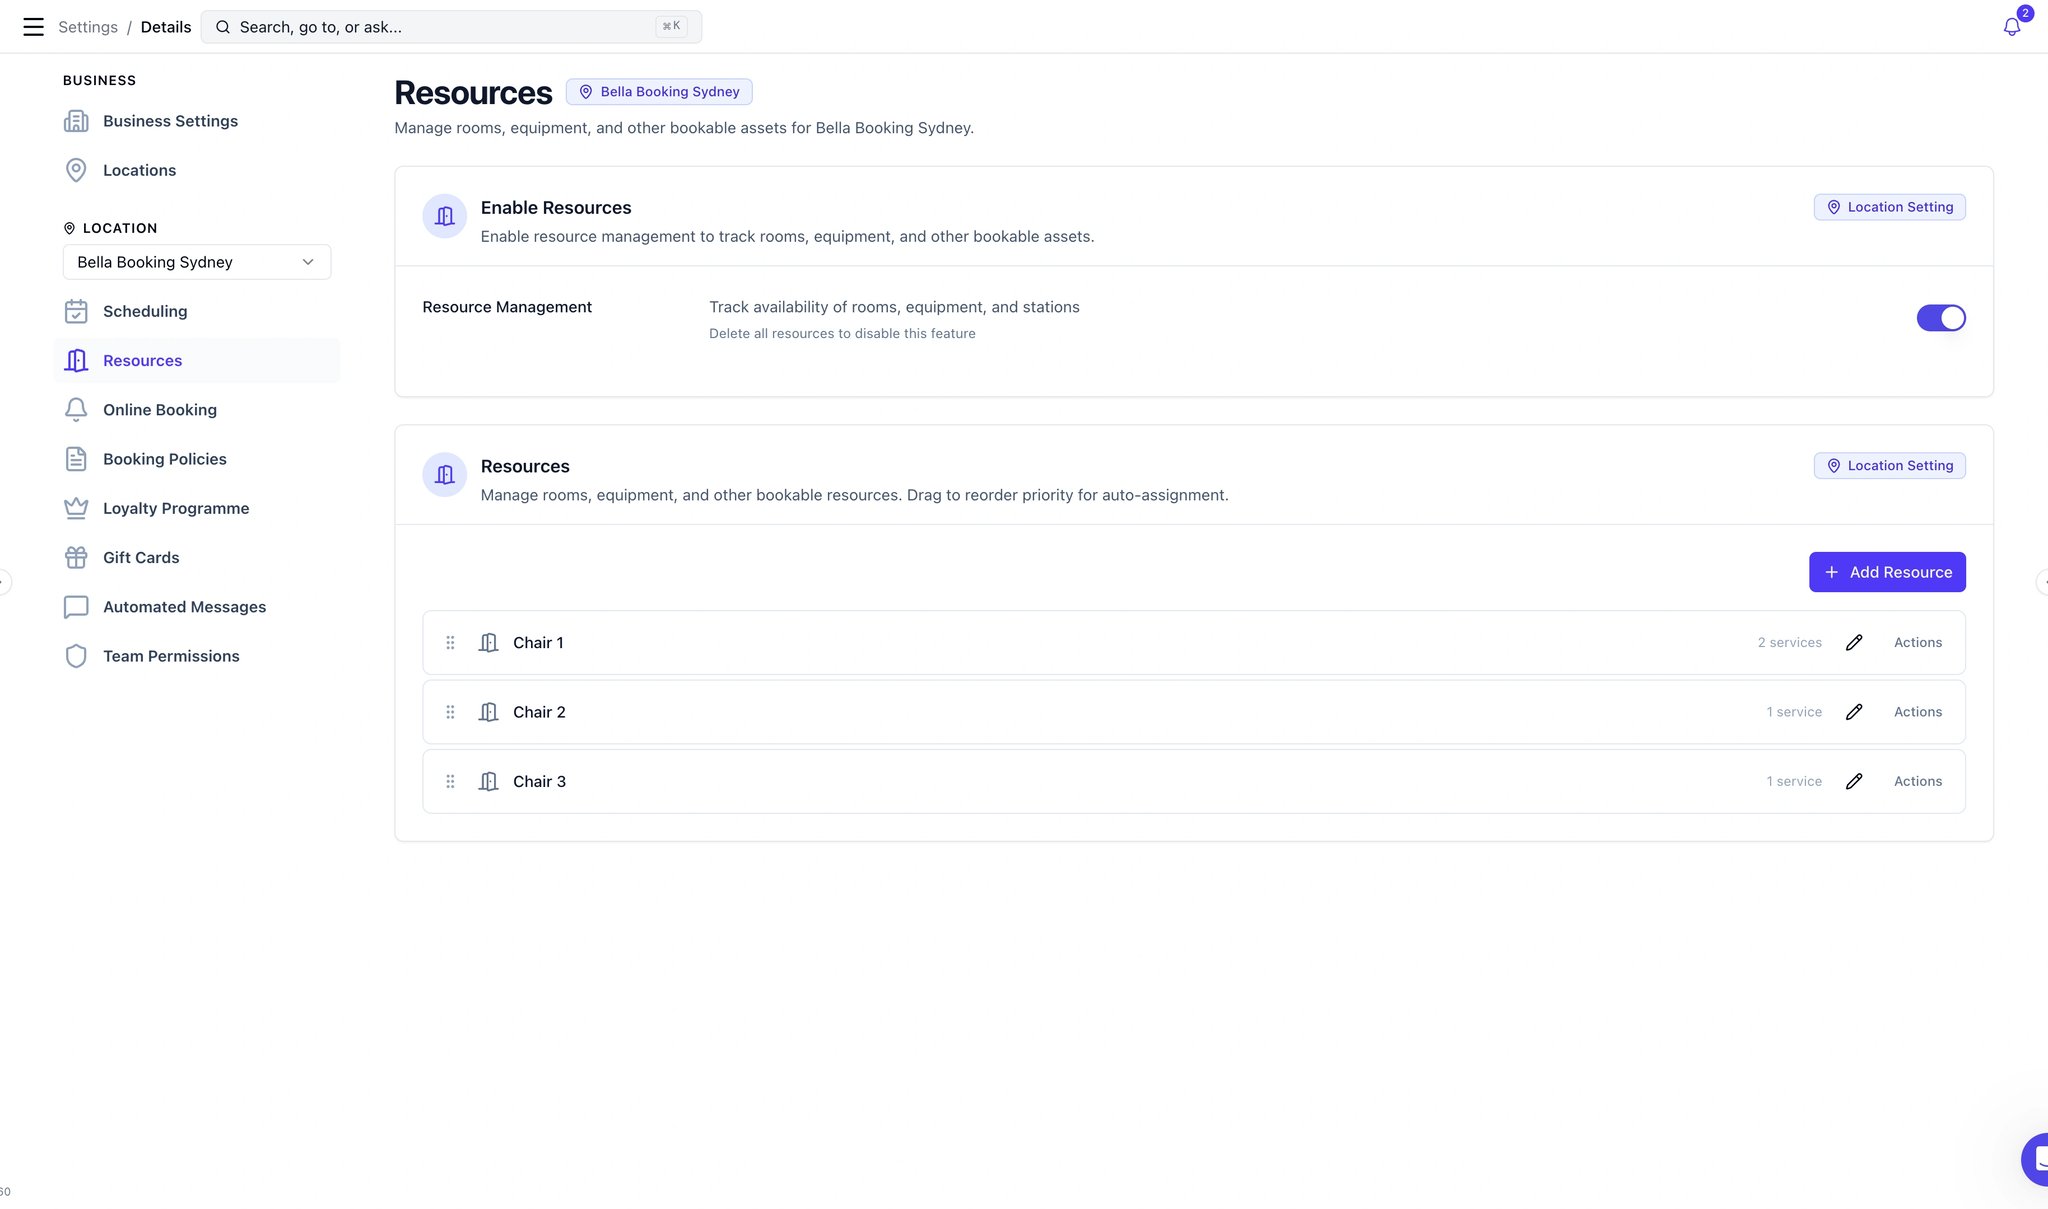Click the Online Booking bell icon

click(76, 410)
